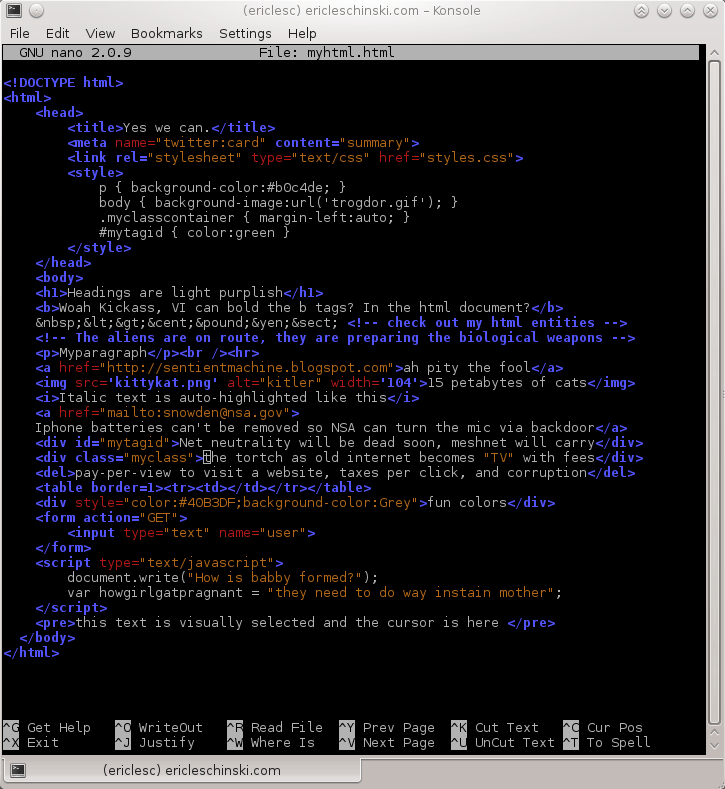The height and width of the screenshot is (789, 725).
Task: Click the 'fun colors' div line
Action: coord(295,503)
